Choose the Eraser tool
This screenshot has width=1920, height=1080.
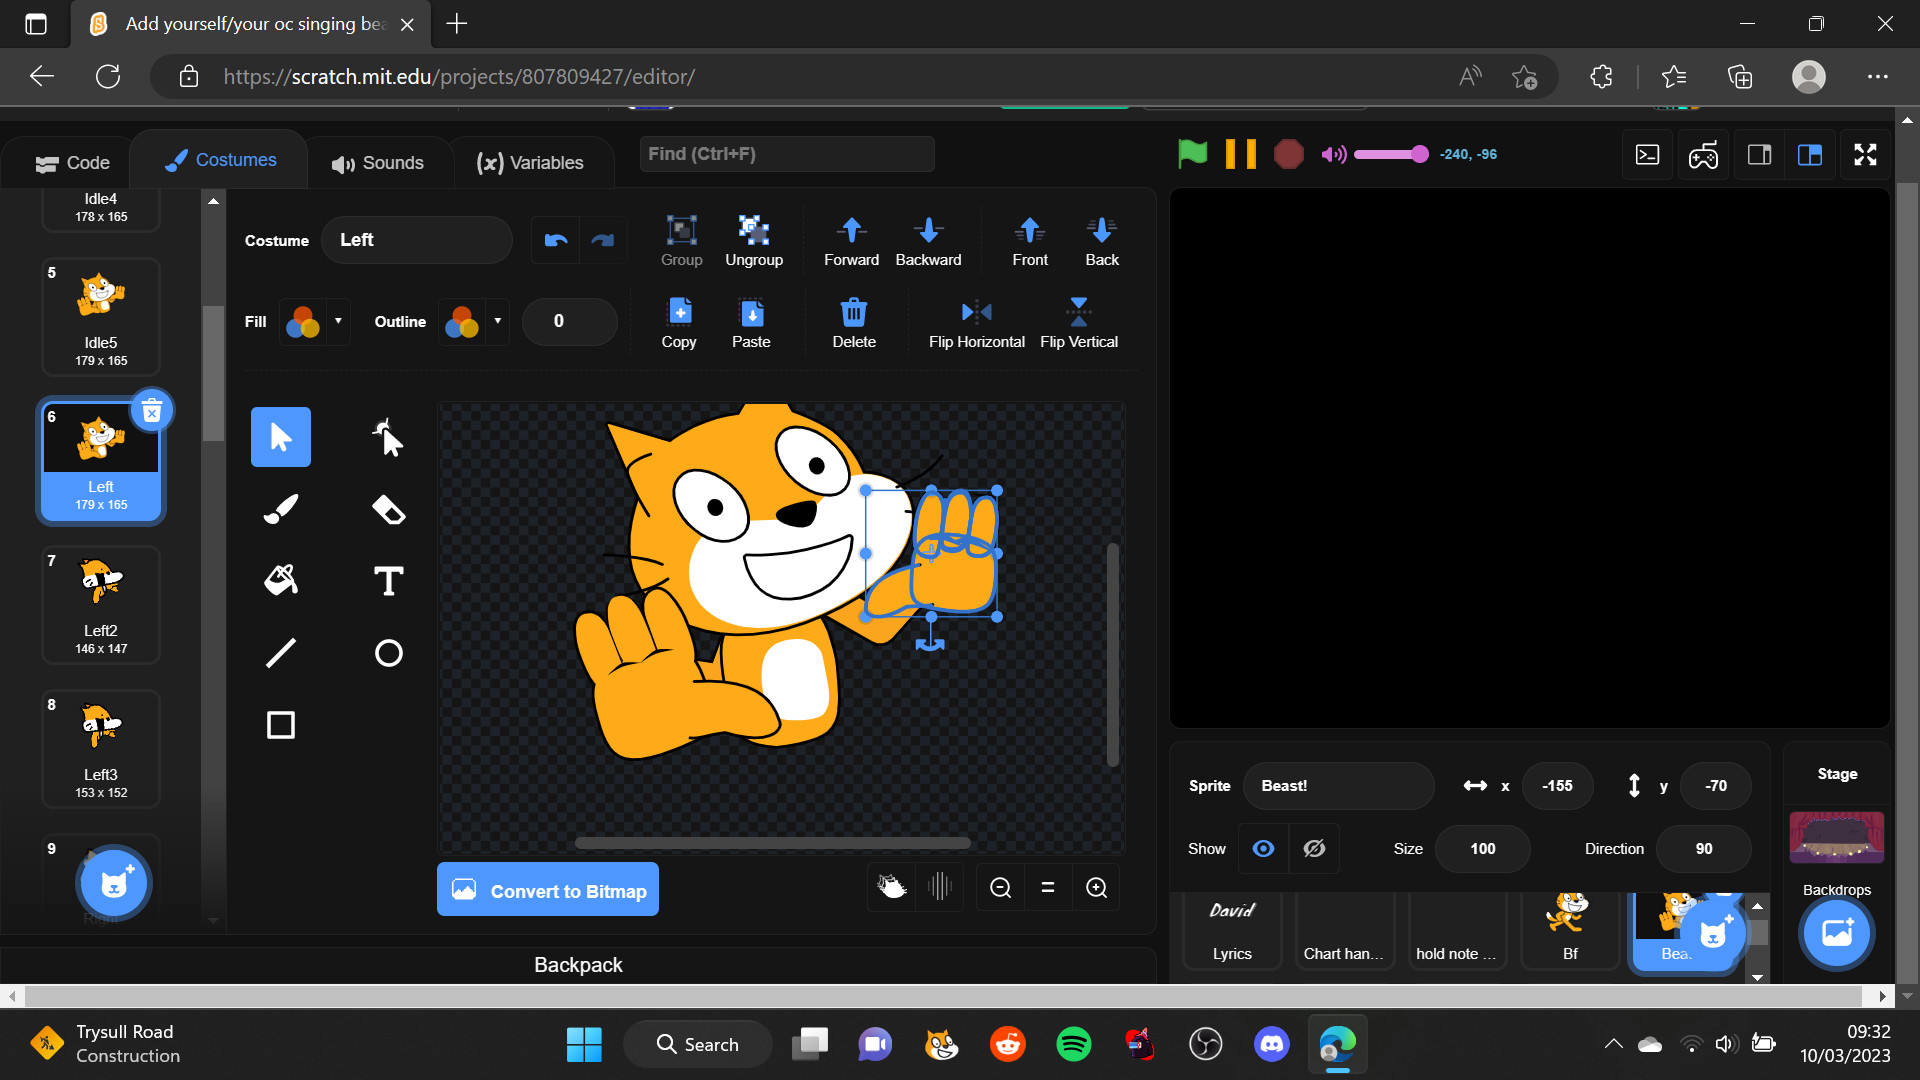pyautogui.click(x=387, y=509)
